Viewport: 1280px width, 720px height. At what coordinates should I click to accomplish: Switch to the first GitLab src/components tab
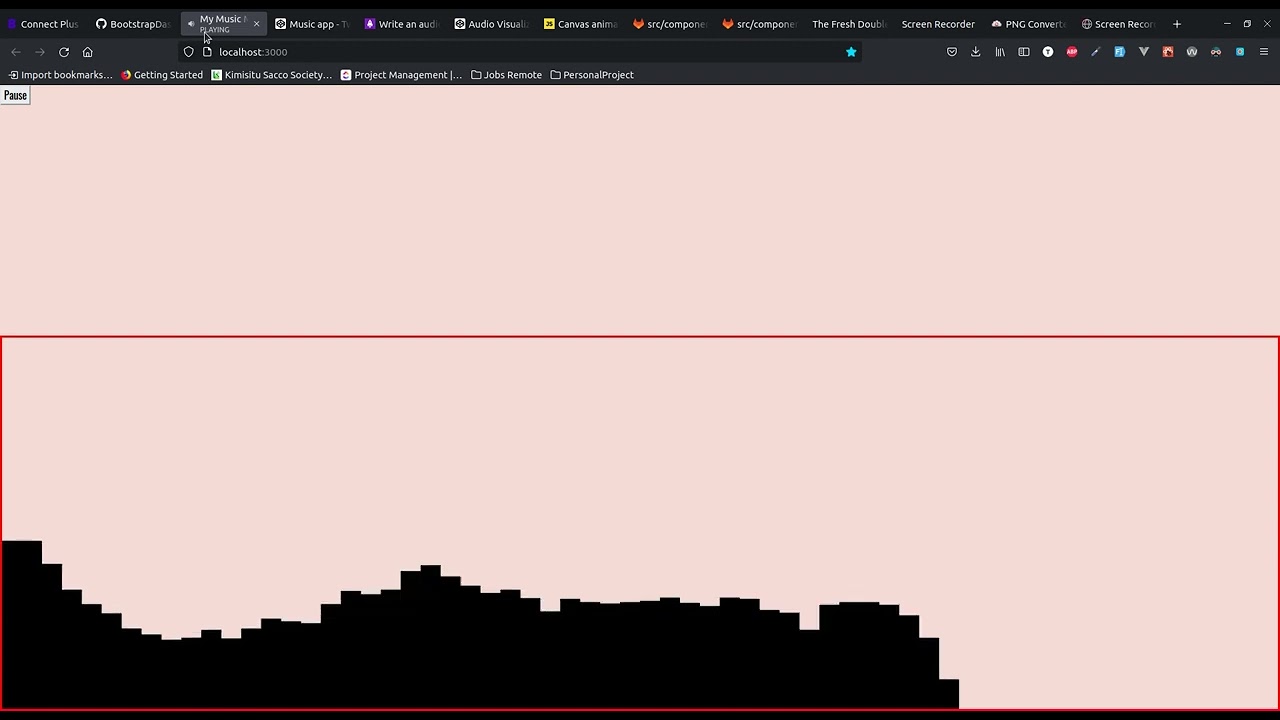tap(670, 24)
